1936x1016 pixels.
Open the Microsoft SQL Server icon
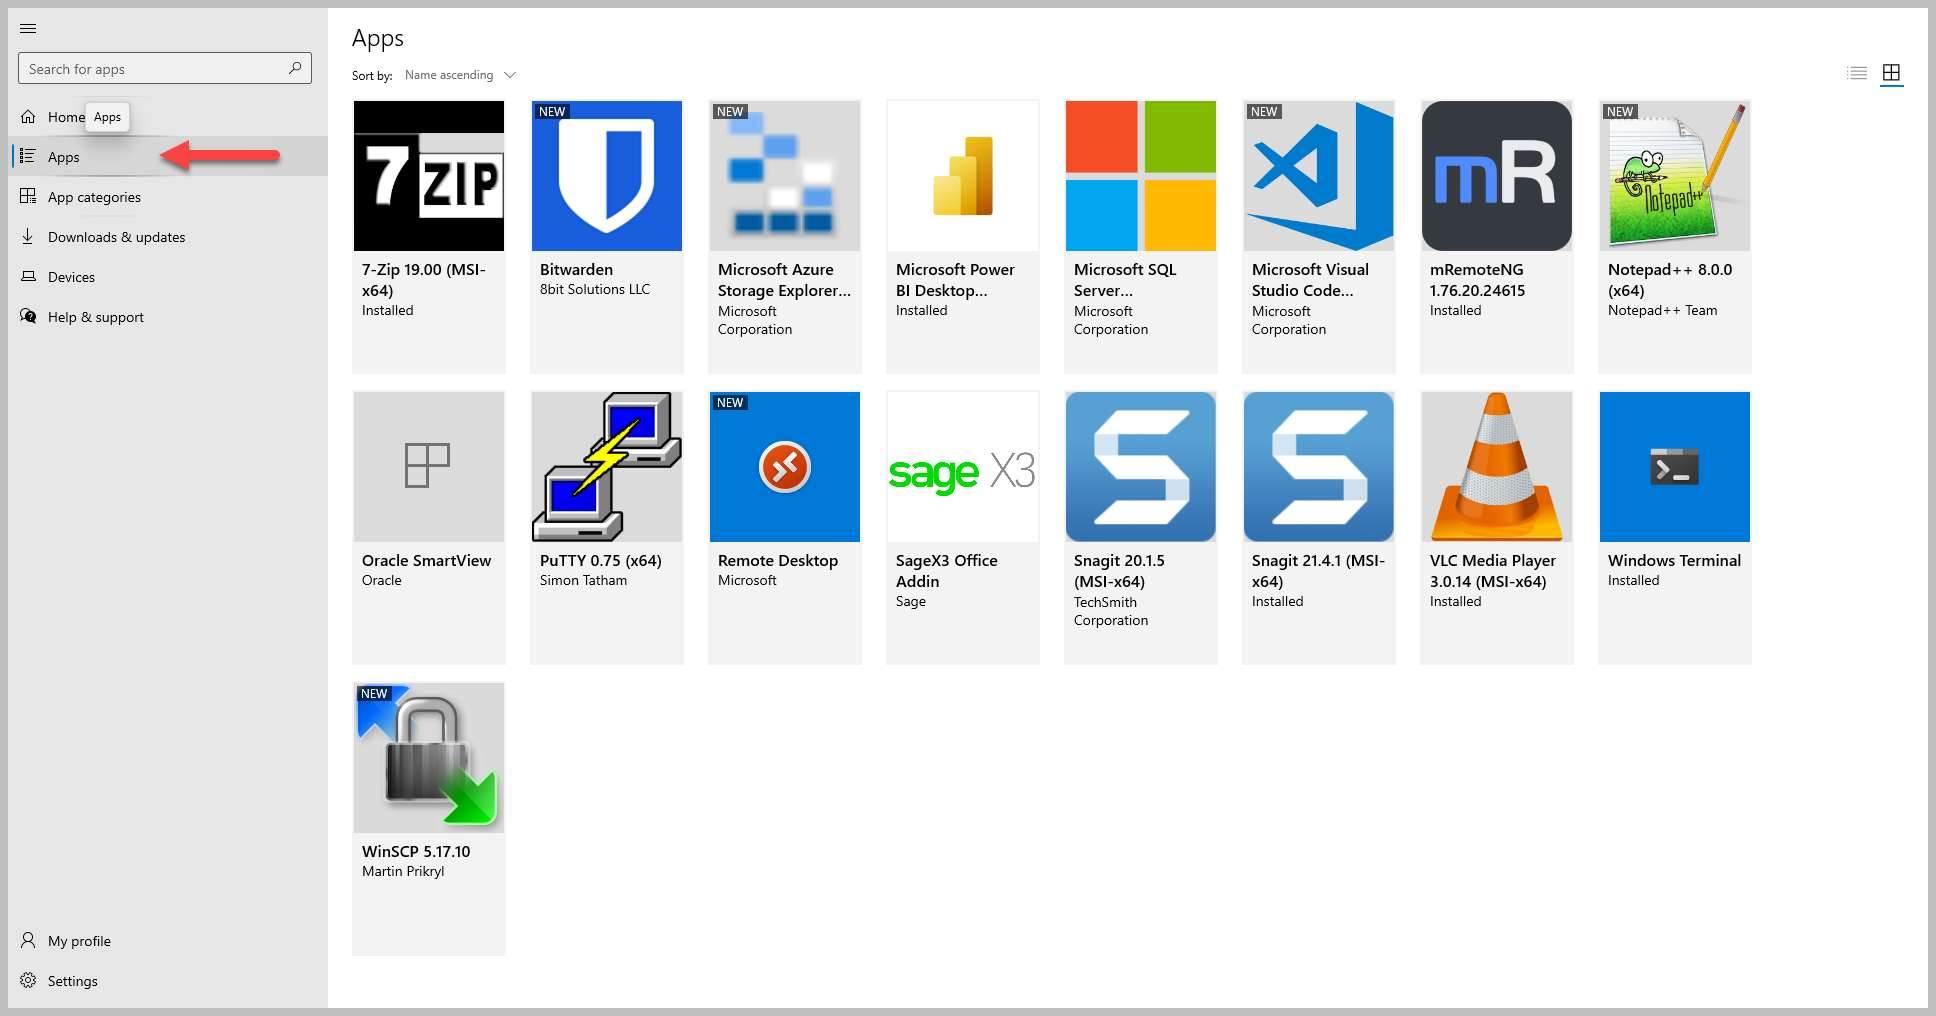tap(1141, 176)
